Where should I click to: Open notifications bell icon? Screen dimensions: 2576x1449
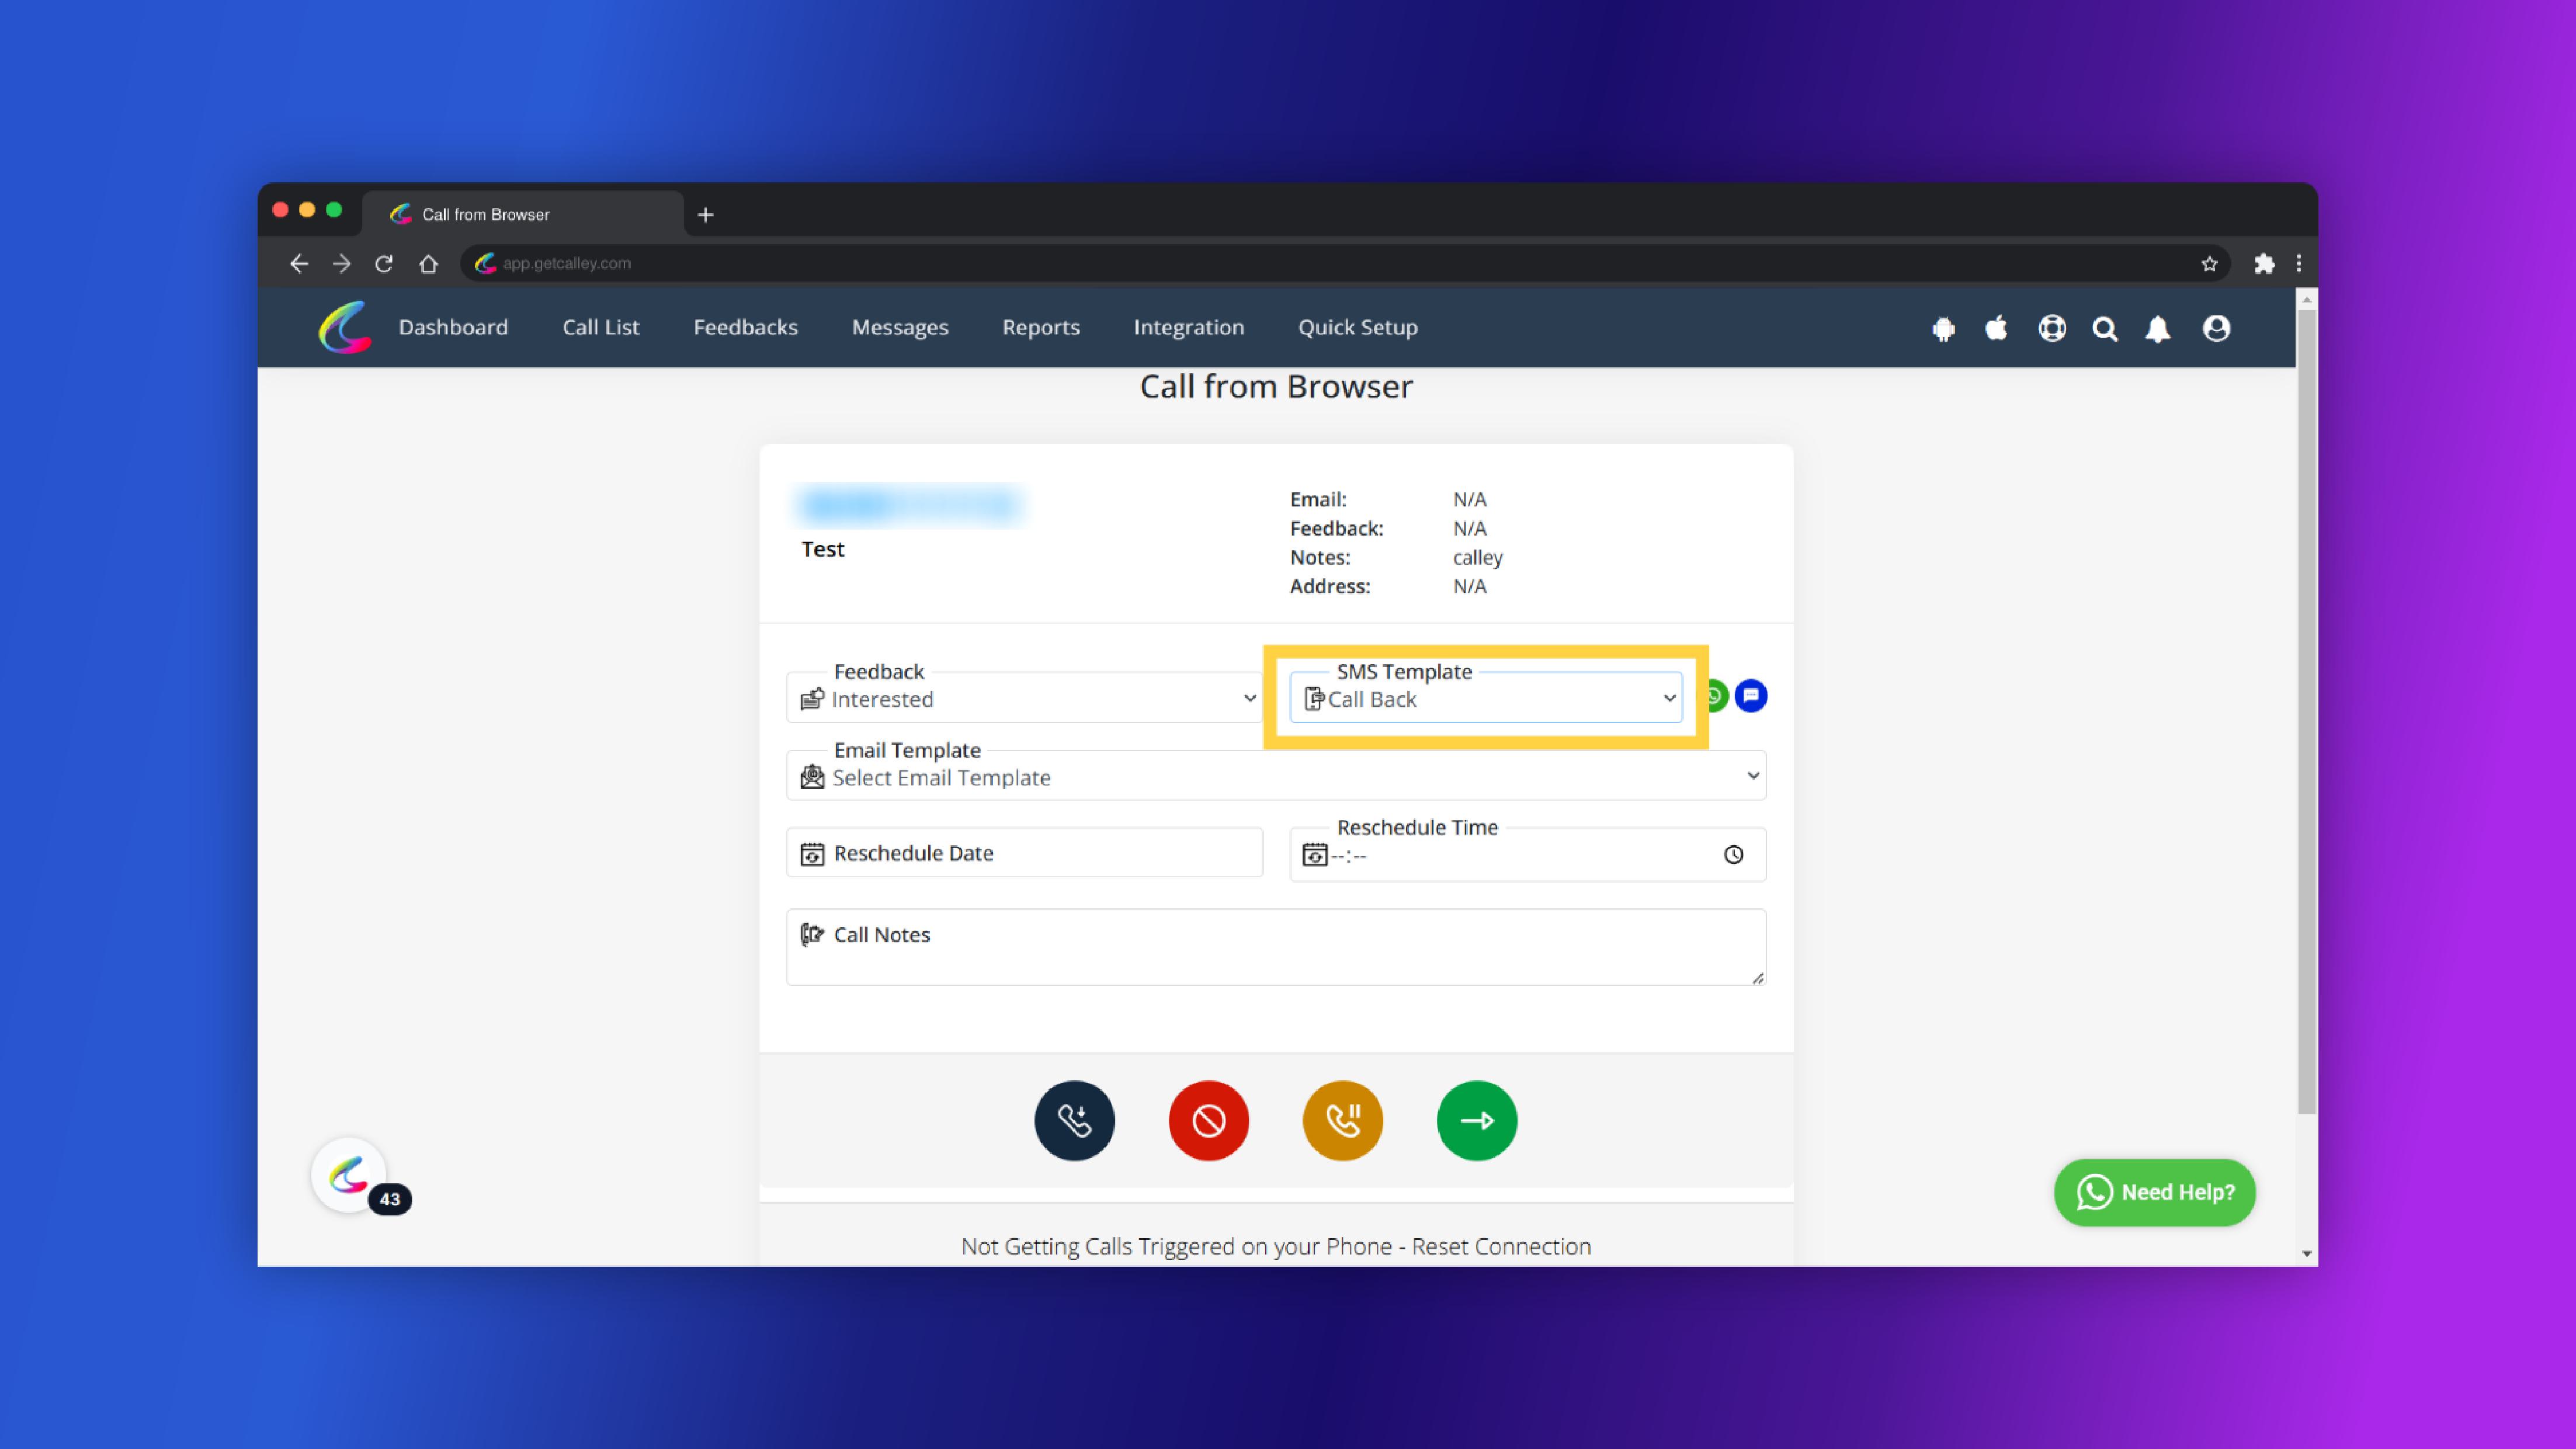(x=2157, y=329)
